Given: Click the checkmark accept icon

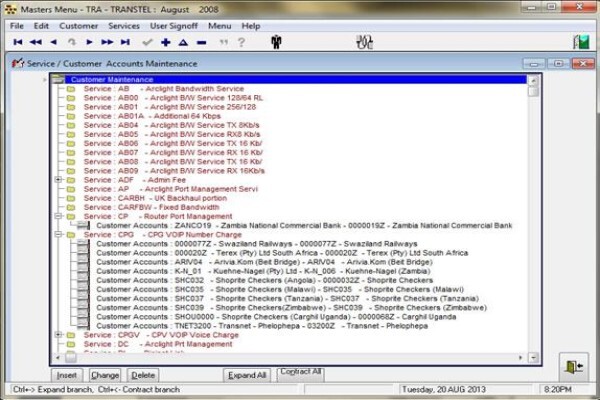Looking at the screenshot, I should 147,42.
